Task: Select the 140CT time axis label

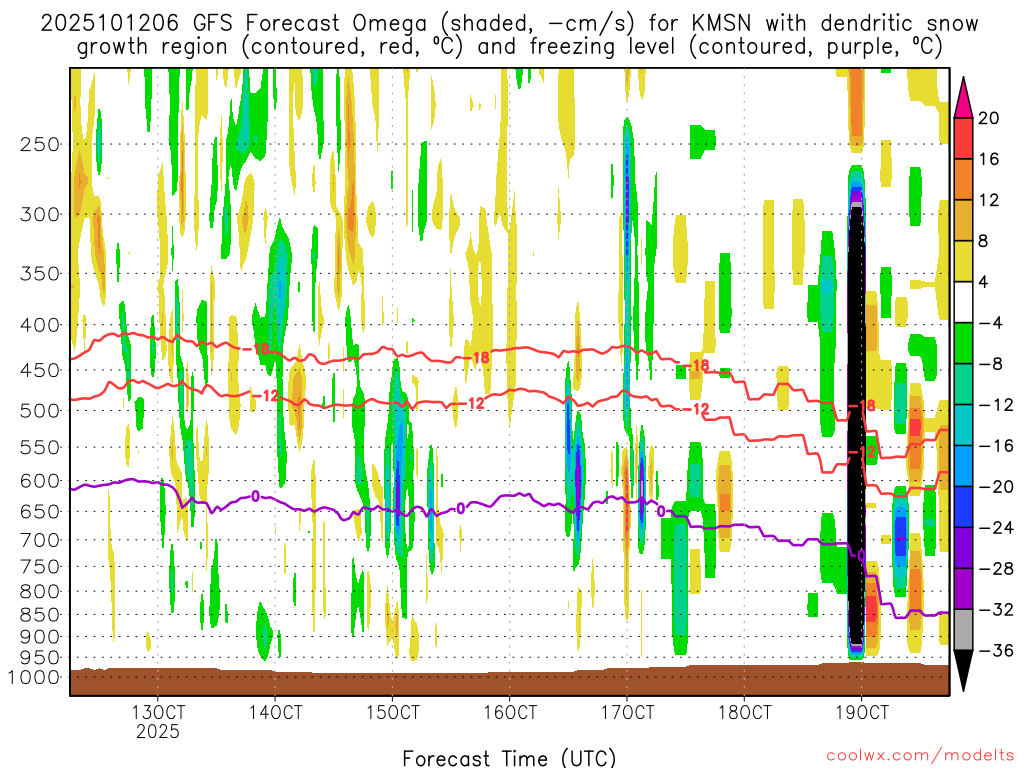Action: click(x=275, y=712)
